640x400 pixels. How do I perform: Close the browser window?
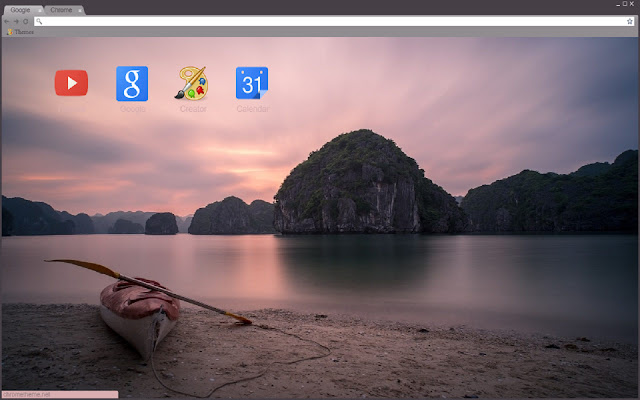632,4
